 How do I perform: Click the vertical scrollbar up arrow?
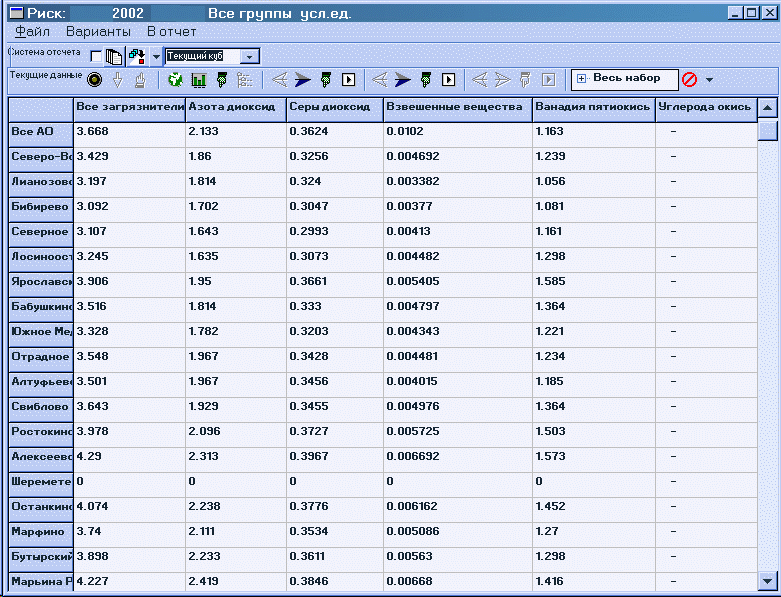[767, 108]
